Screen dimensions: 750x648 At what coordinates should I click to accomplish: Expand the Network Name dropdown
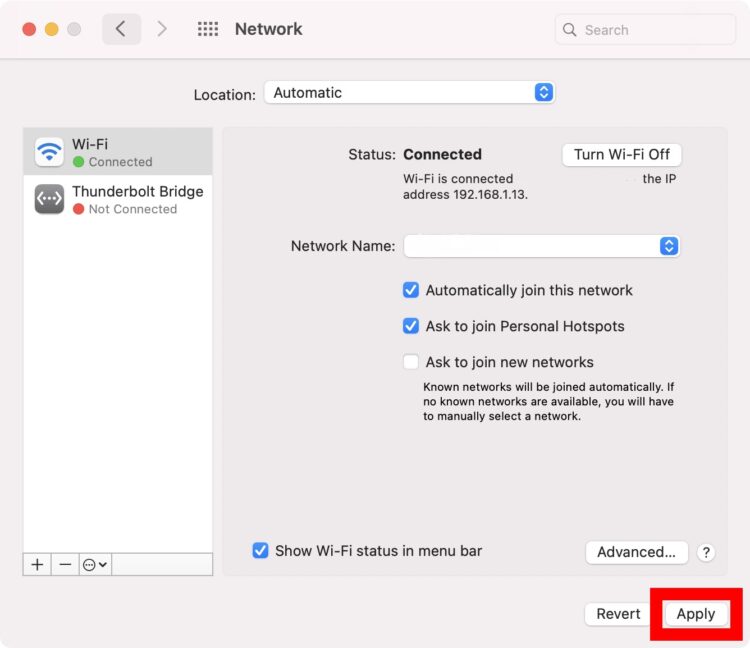pyautogui.click(x=541, y=246)
